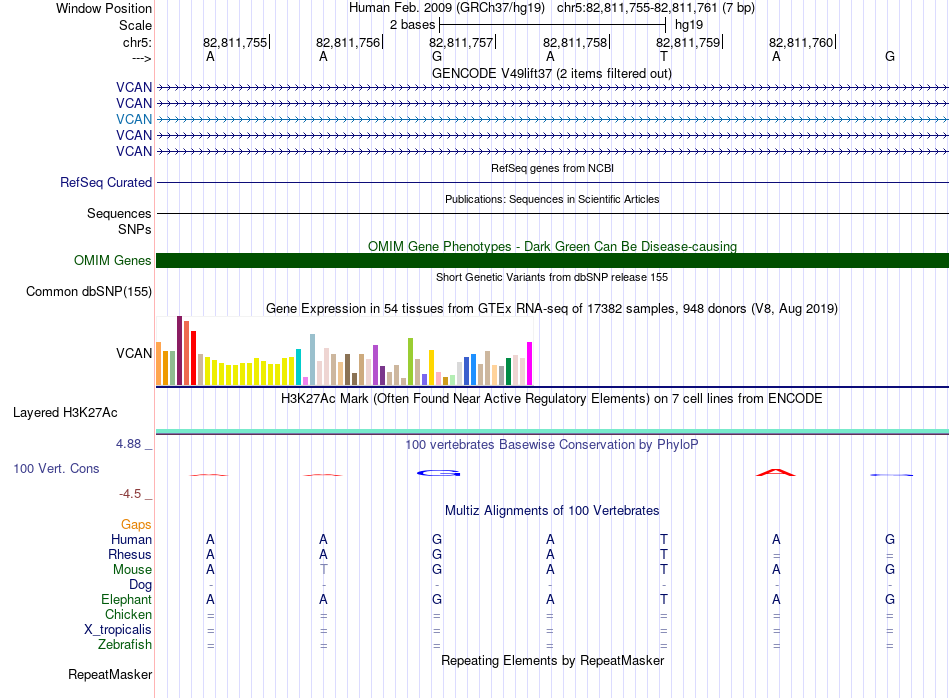Click the light-blue VCAN transcript label

(134, 119)
